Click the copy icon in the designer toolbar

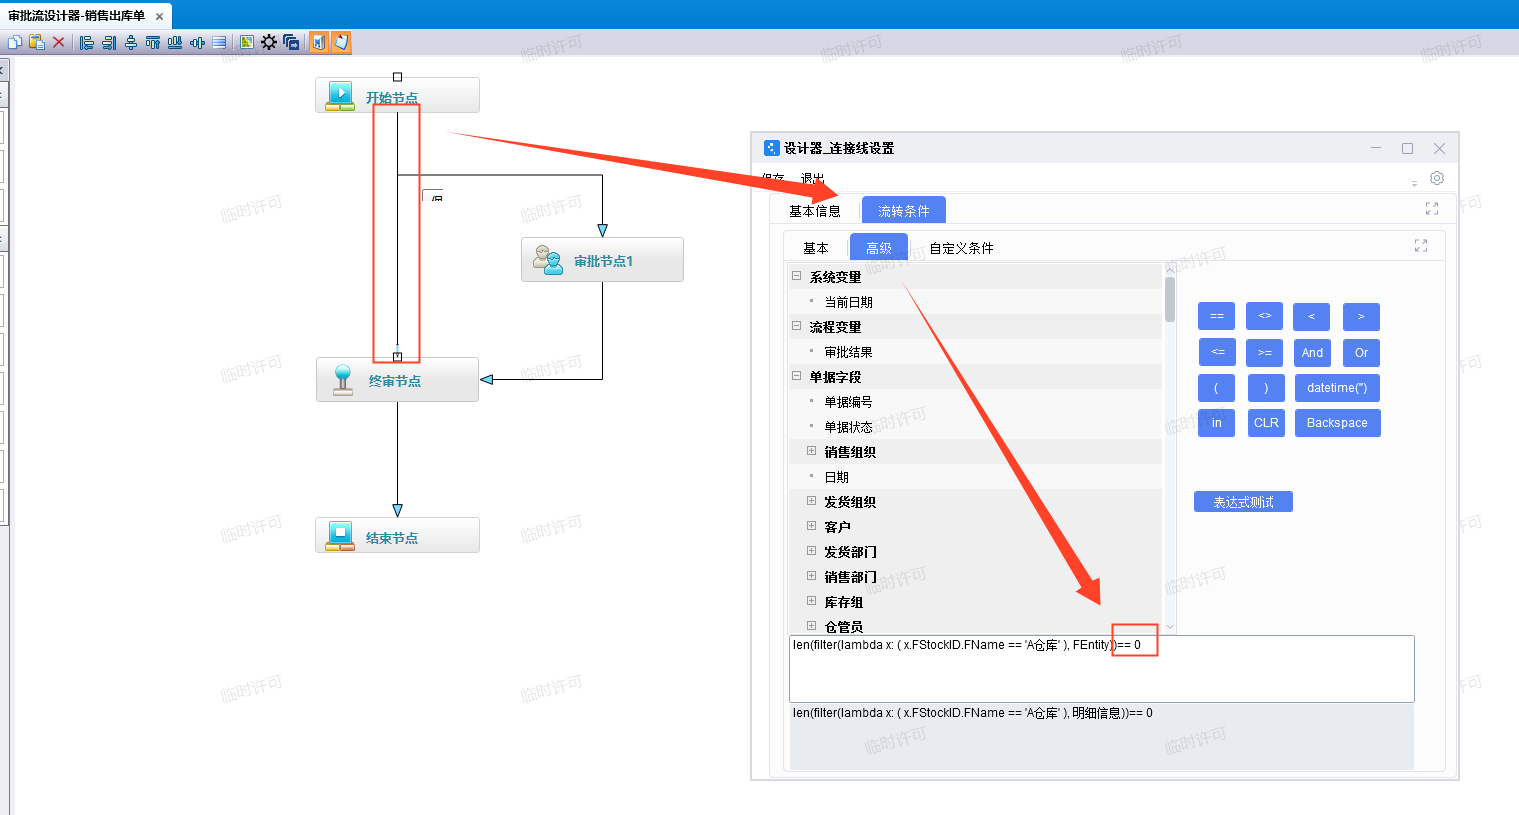(x=14, y=42)
